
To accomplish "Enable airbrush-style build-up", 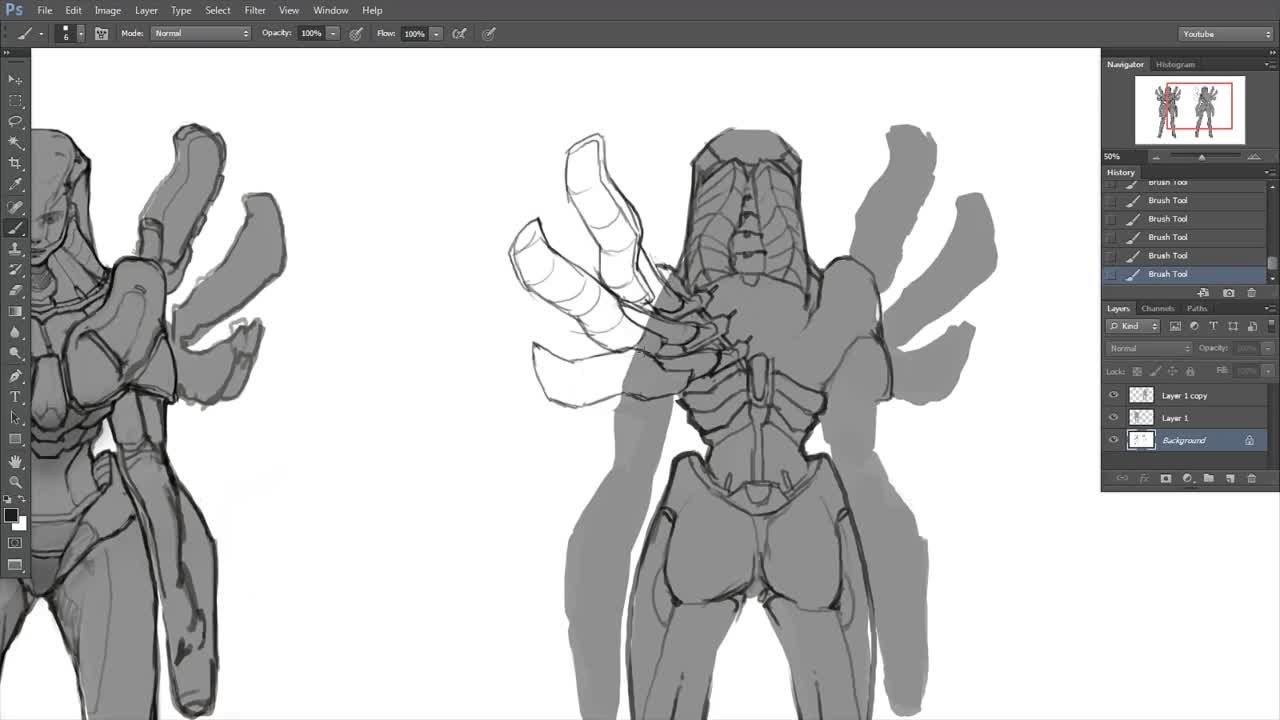I will point(459,33).
